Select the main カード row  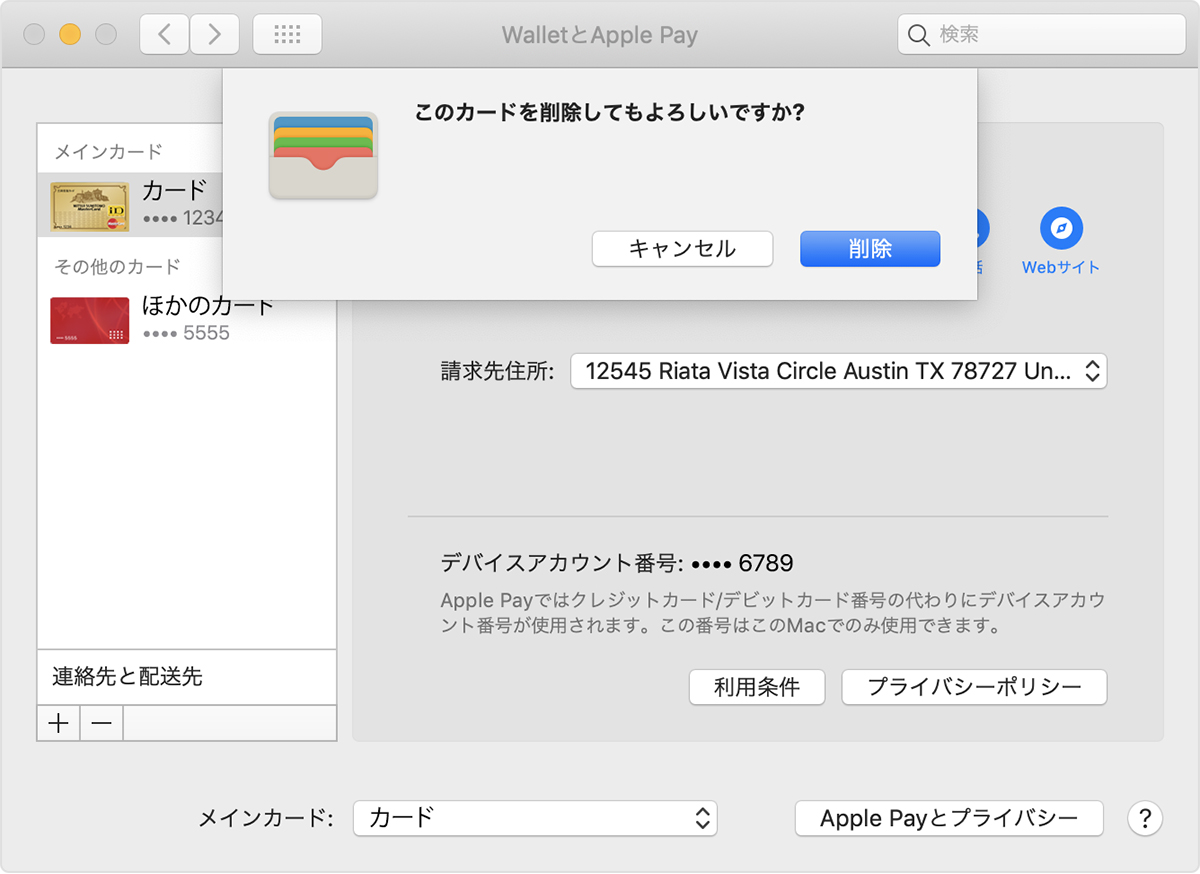pos(130,205)
